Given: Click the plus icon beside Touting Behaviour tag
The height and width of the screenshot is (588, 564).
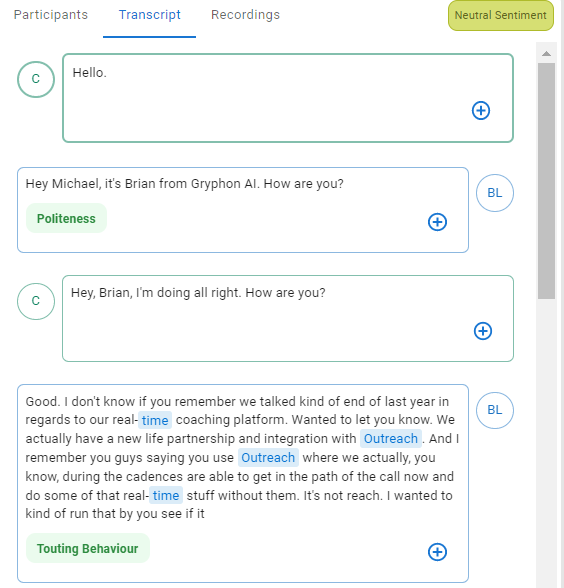Looking at the screenshot, I should (x=437, y=552).
